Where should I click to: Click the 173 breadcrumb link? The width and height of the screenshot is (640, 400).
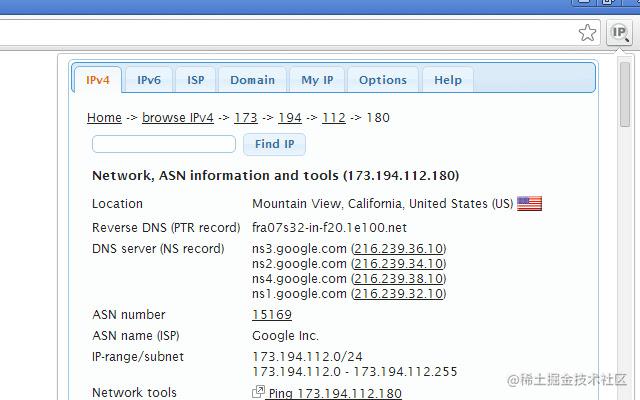click(x=246, y=118)
